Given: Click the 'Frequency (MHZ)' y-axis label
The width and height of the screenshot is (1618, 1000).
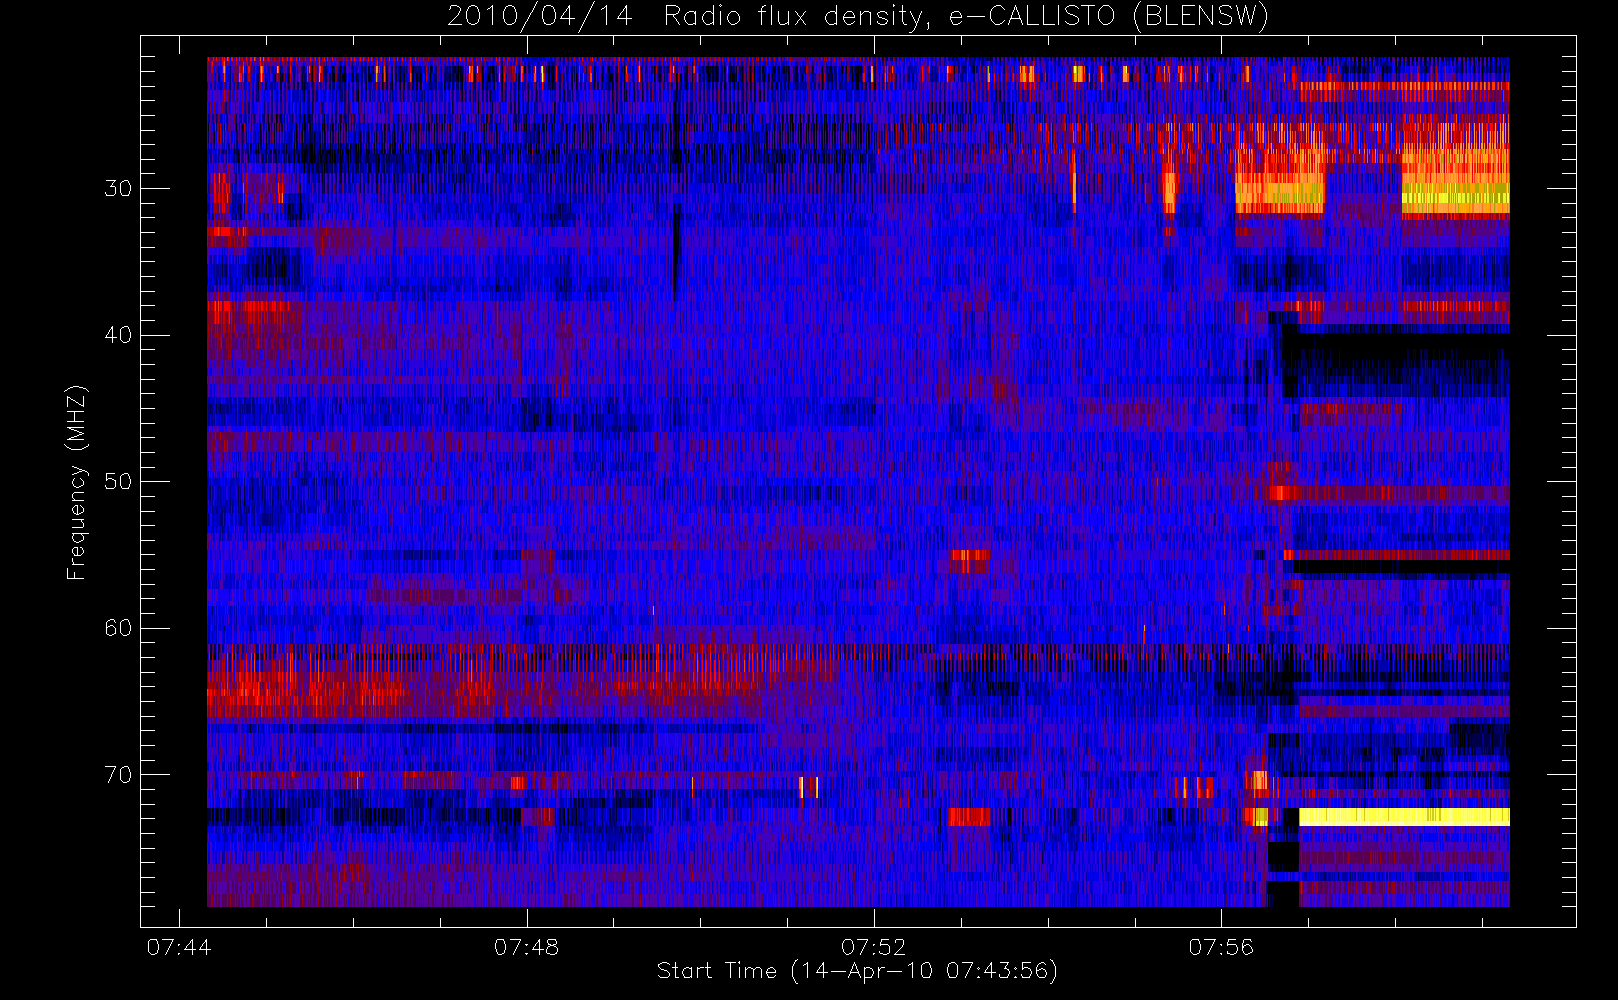Looking at the screenshot, I should 77,482.
